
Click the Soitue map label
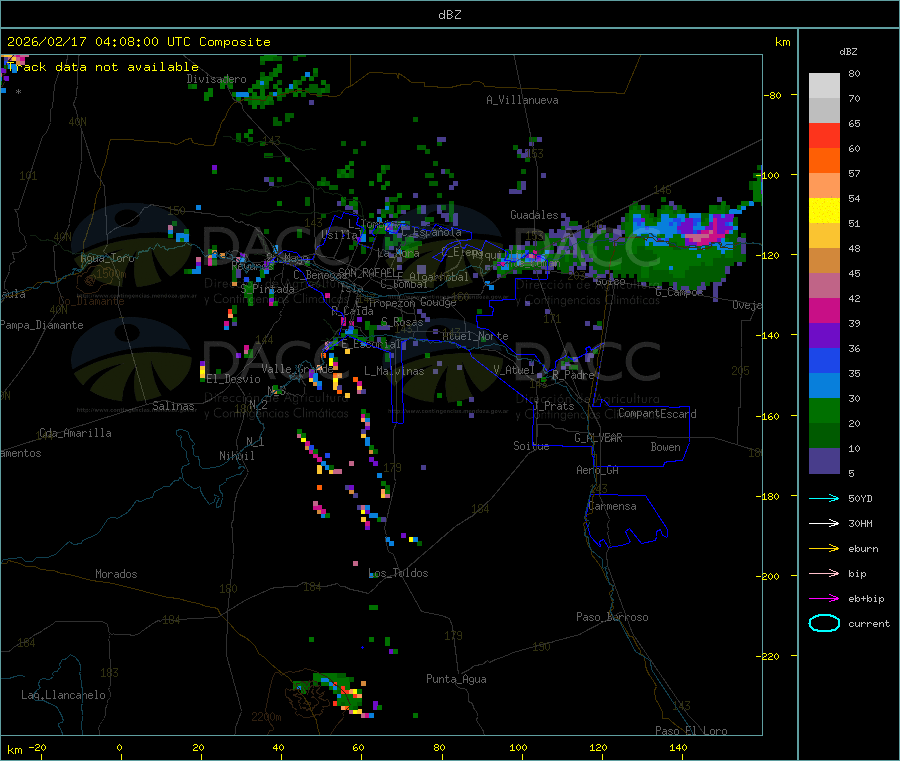coord(531,446)
